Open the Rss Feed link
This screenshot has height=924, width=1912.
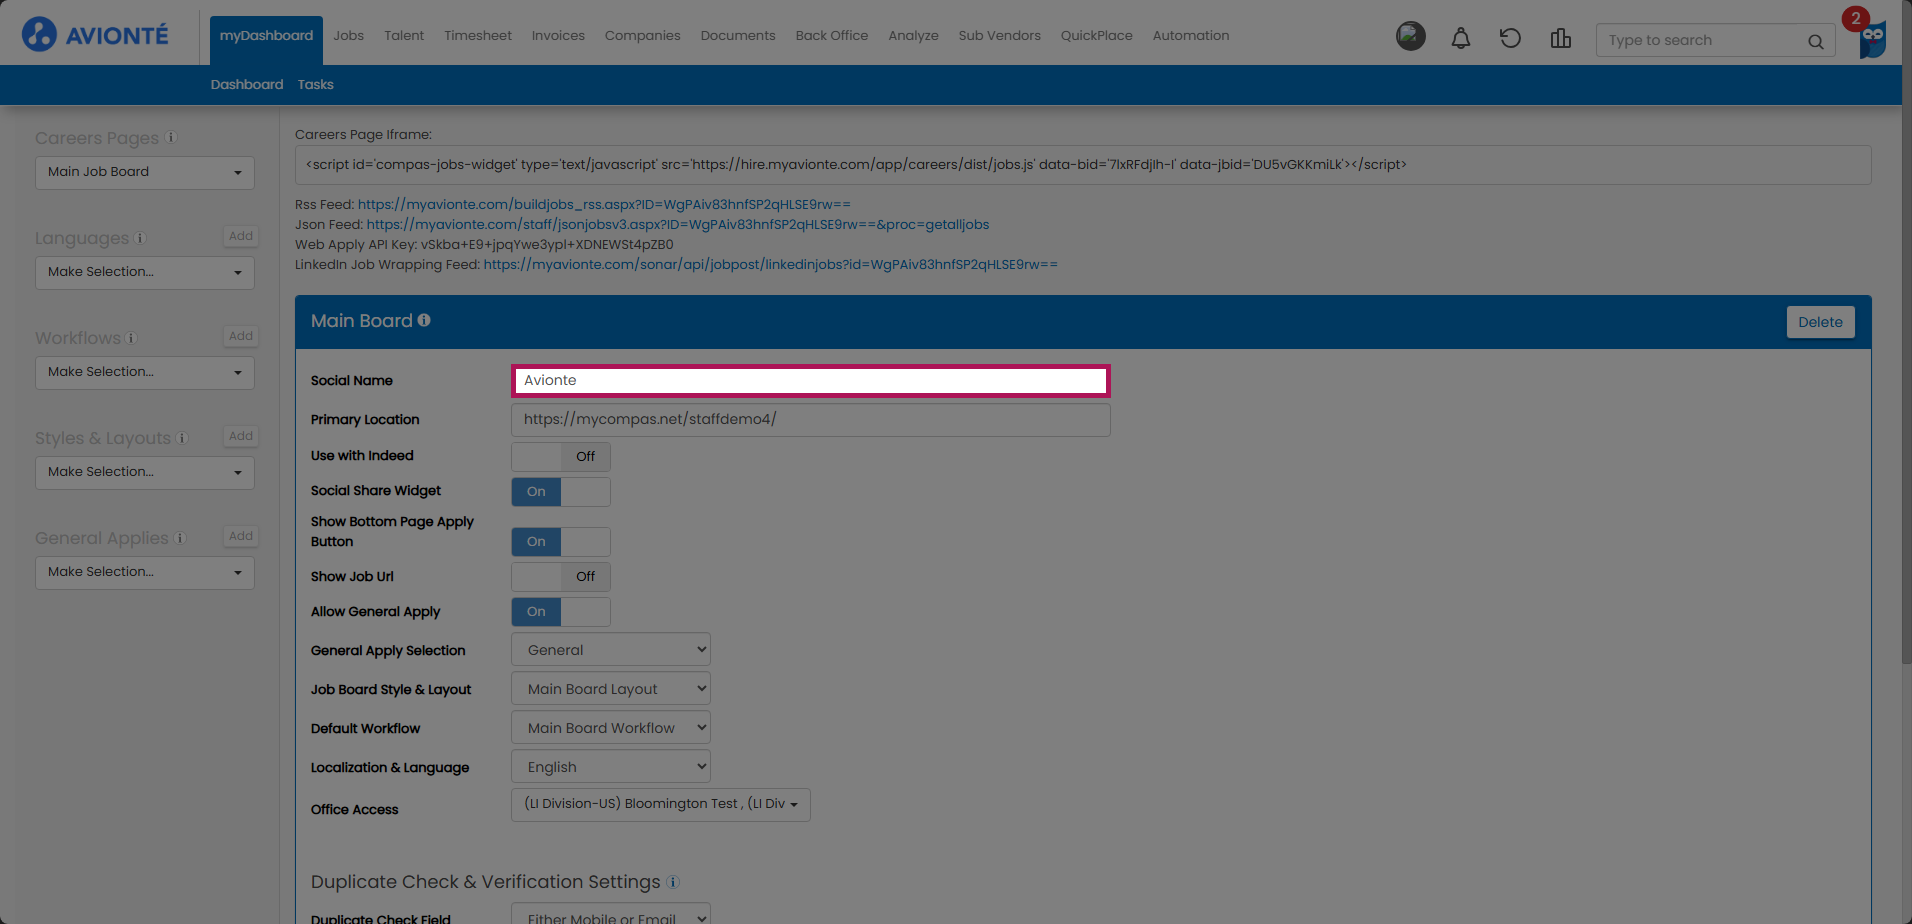pos(604,204)
